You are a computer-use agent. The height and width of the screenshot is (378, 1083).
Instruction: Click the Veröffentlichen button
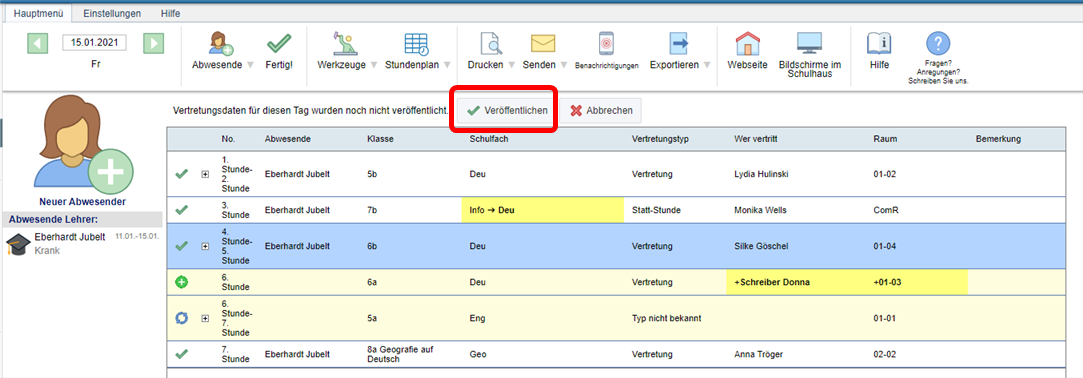point(506,111)
